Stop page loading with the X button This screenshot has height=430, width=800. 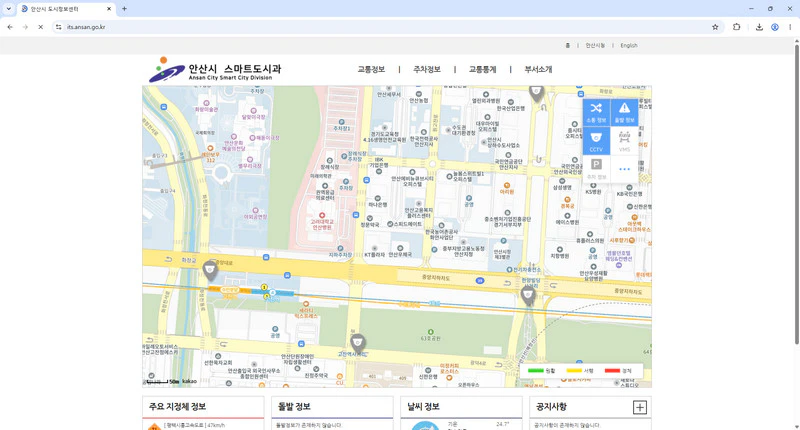click(40, 27)
